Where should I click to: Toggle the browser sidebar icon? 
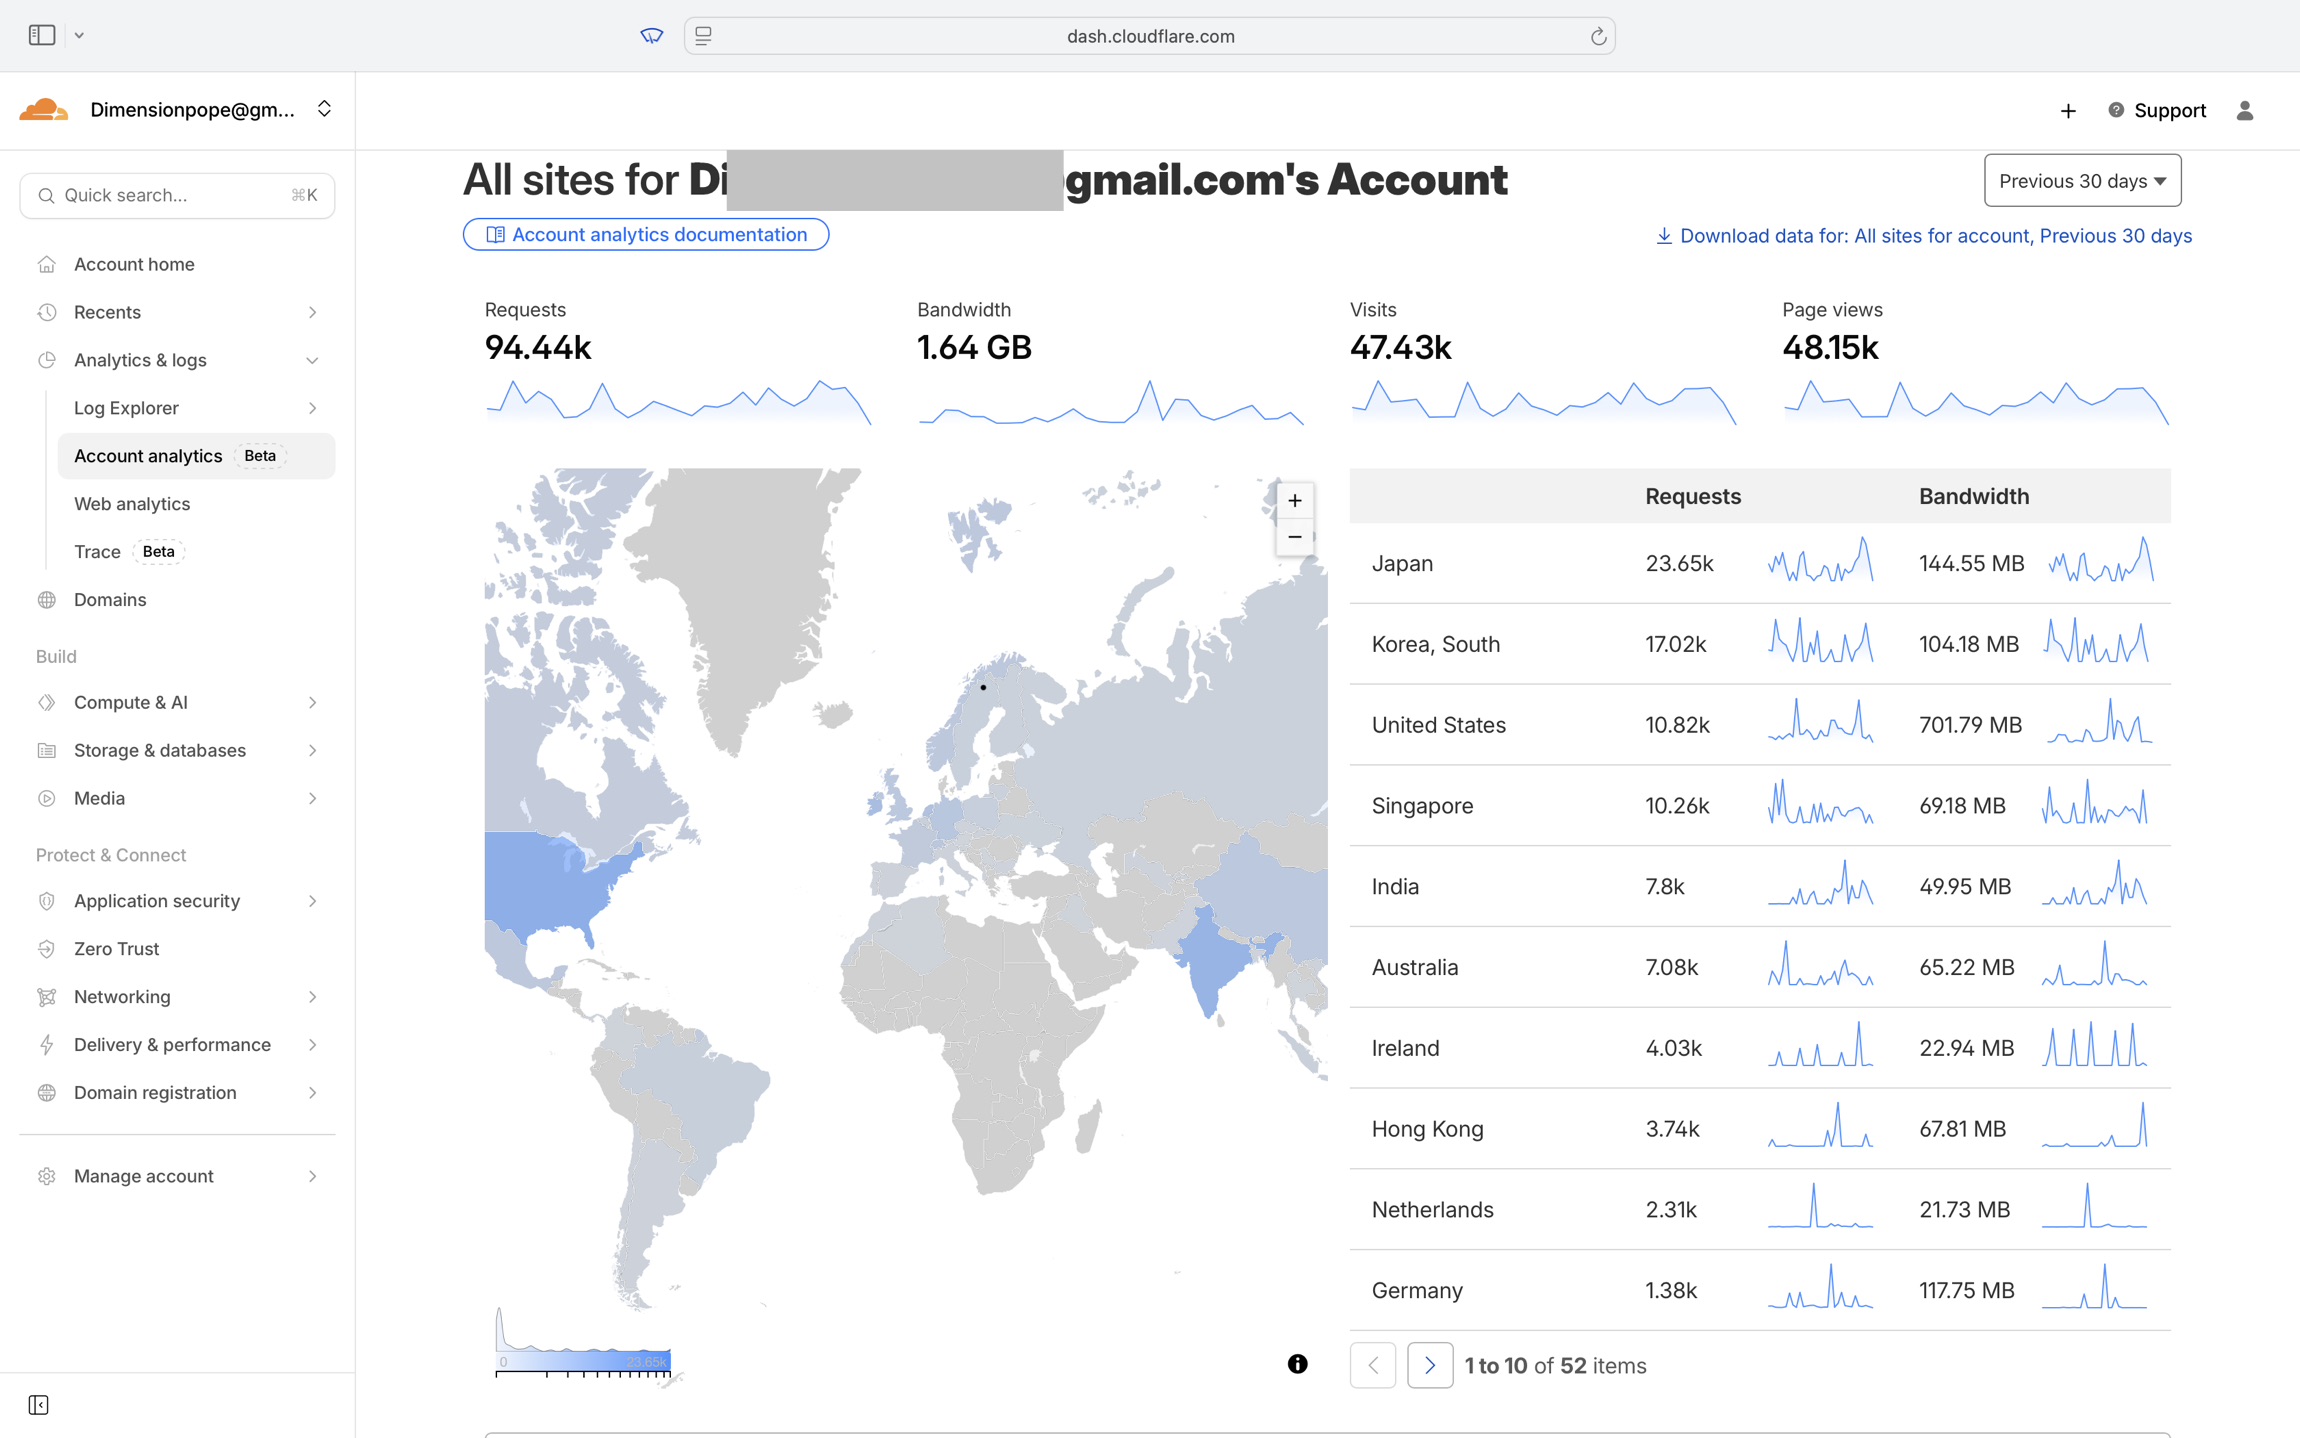click(x=42, y=35)
